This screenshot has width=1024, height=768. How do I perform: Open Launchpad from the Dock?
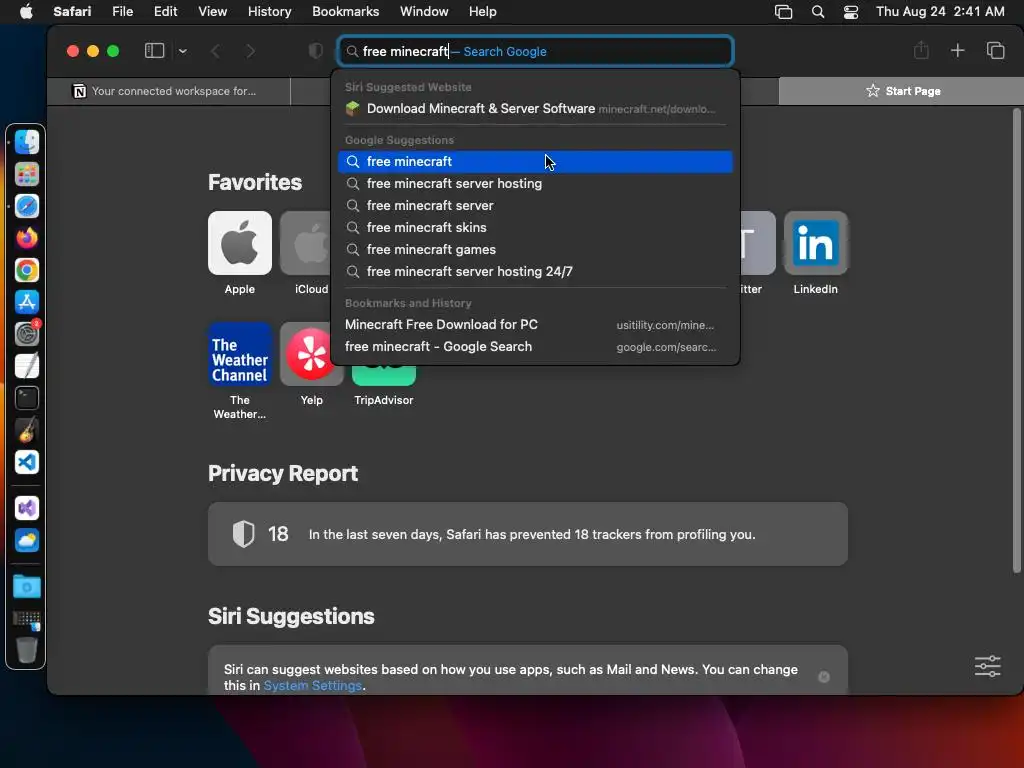[27, 174]
